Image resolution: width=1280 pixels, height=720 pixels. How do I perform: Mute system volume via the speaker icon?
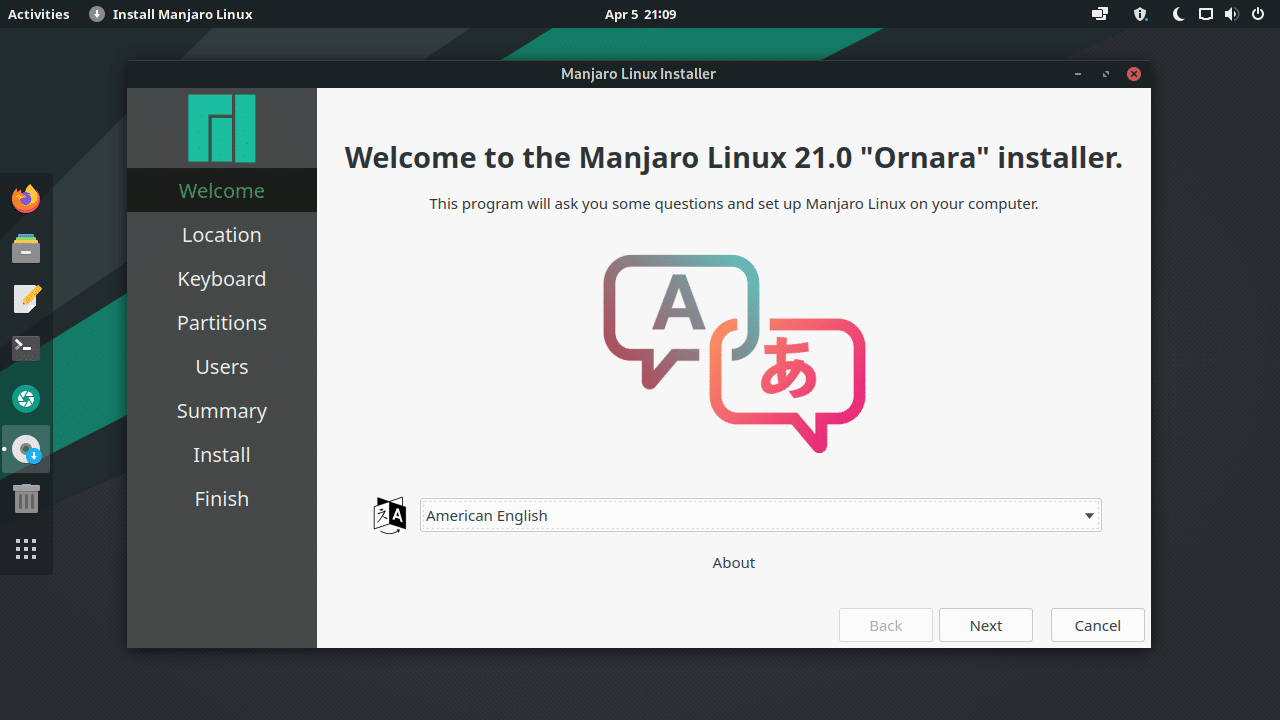[1232, 14]
